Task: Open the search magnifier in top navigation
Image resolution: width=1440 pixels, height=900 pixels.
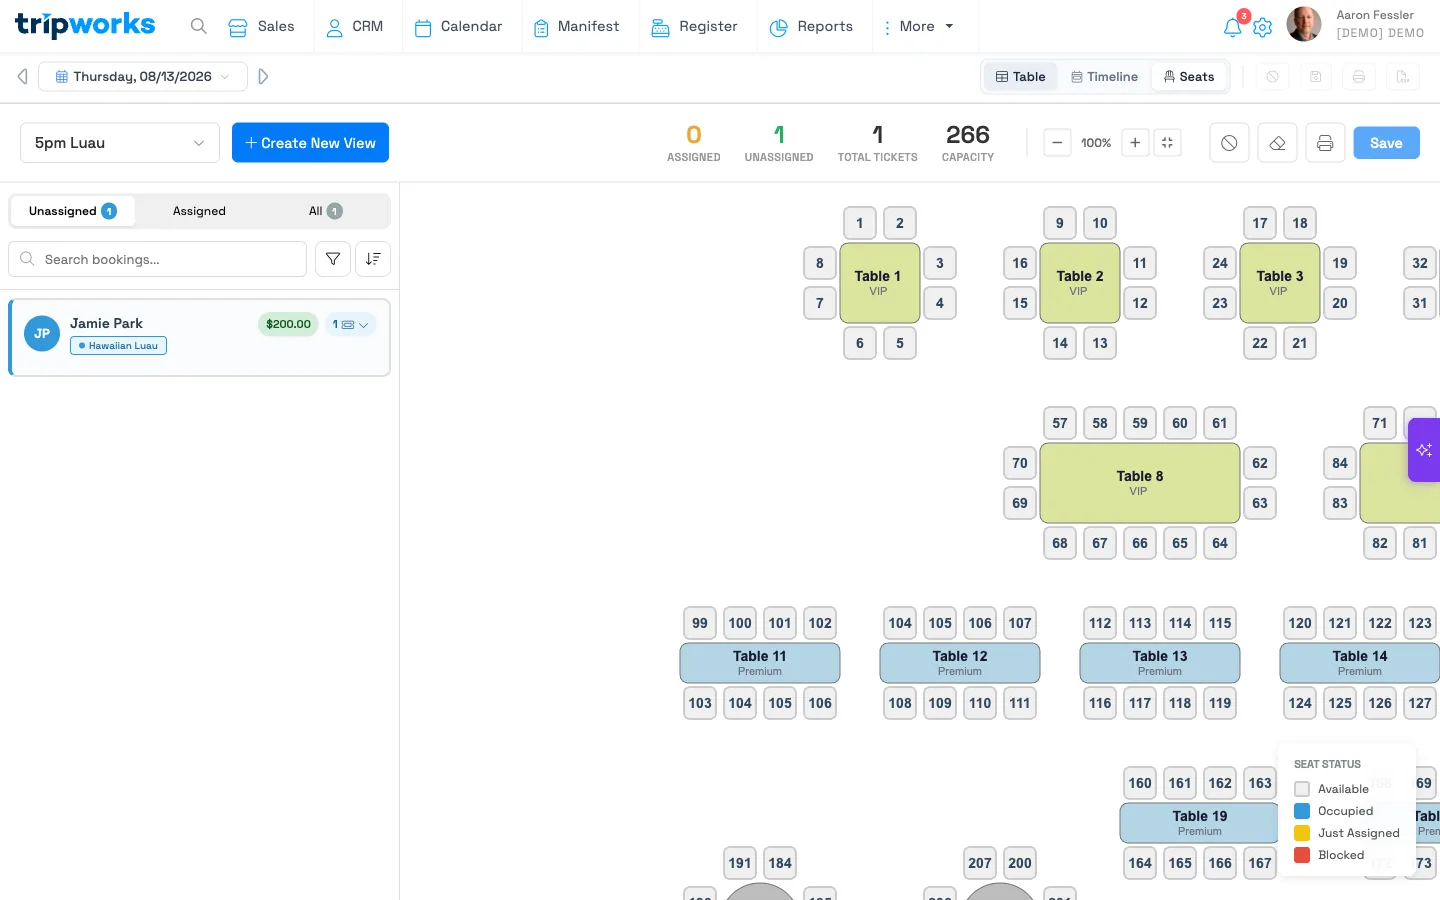Action: 199,26
